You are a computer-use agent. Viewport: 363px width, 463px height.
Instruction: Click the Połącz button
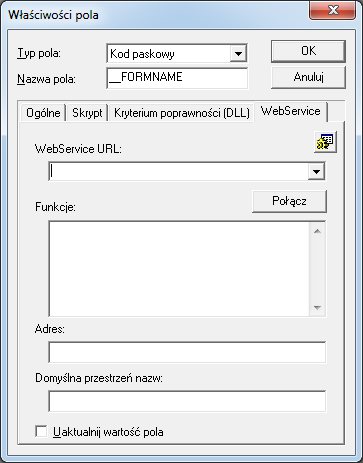289,201
